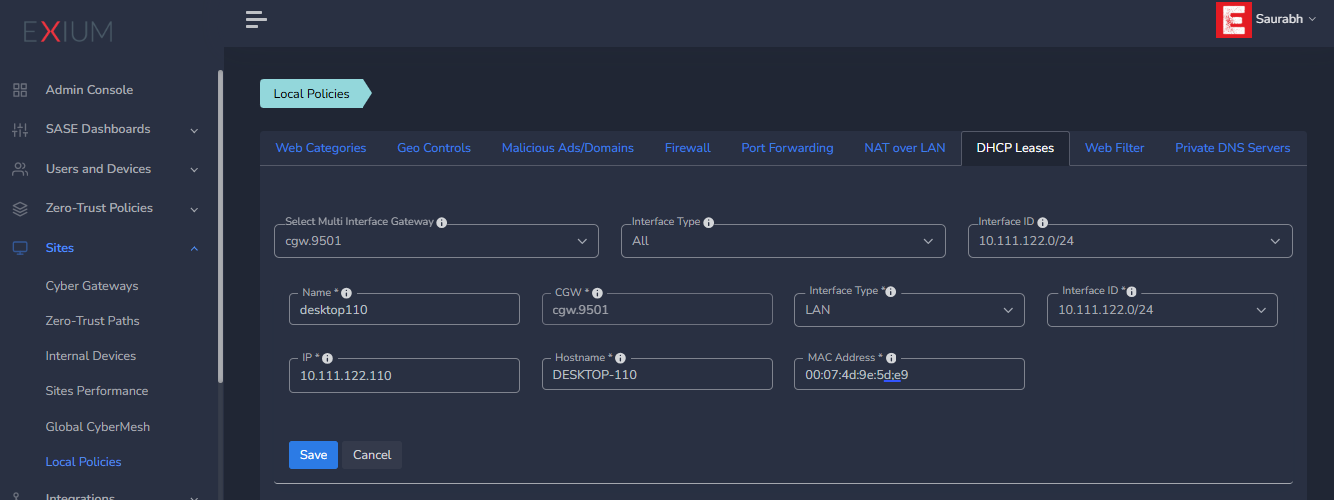This screenshot has height=500, width=1334.
Task: Click the Sites monitor icon
Action: click(x=20, y=248)
